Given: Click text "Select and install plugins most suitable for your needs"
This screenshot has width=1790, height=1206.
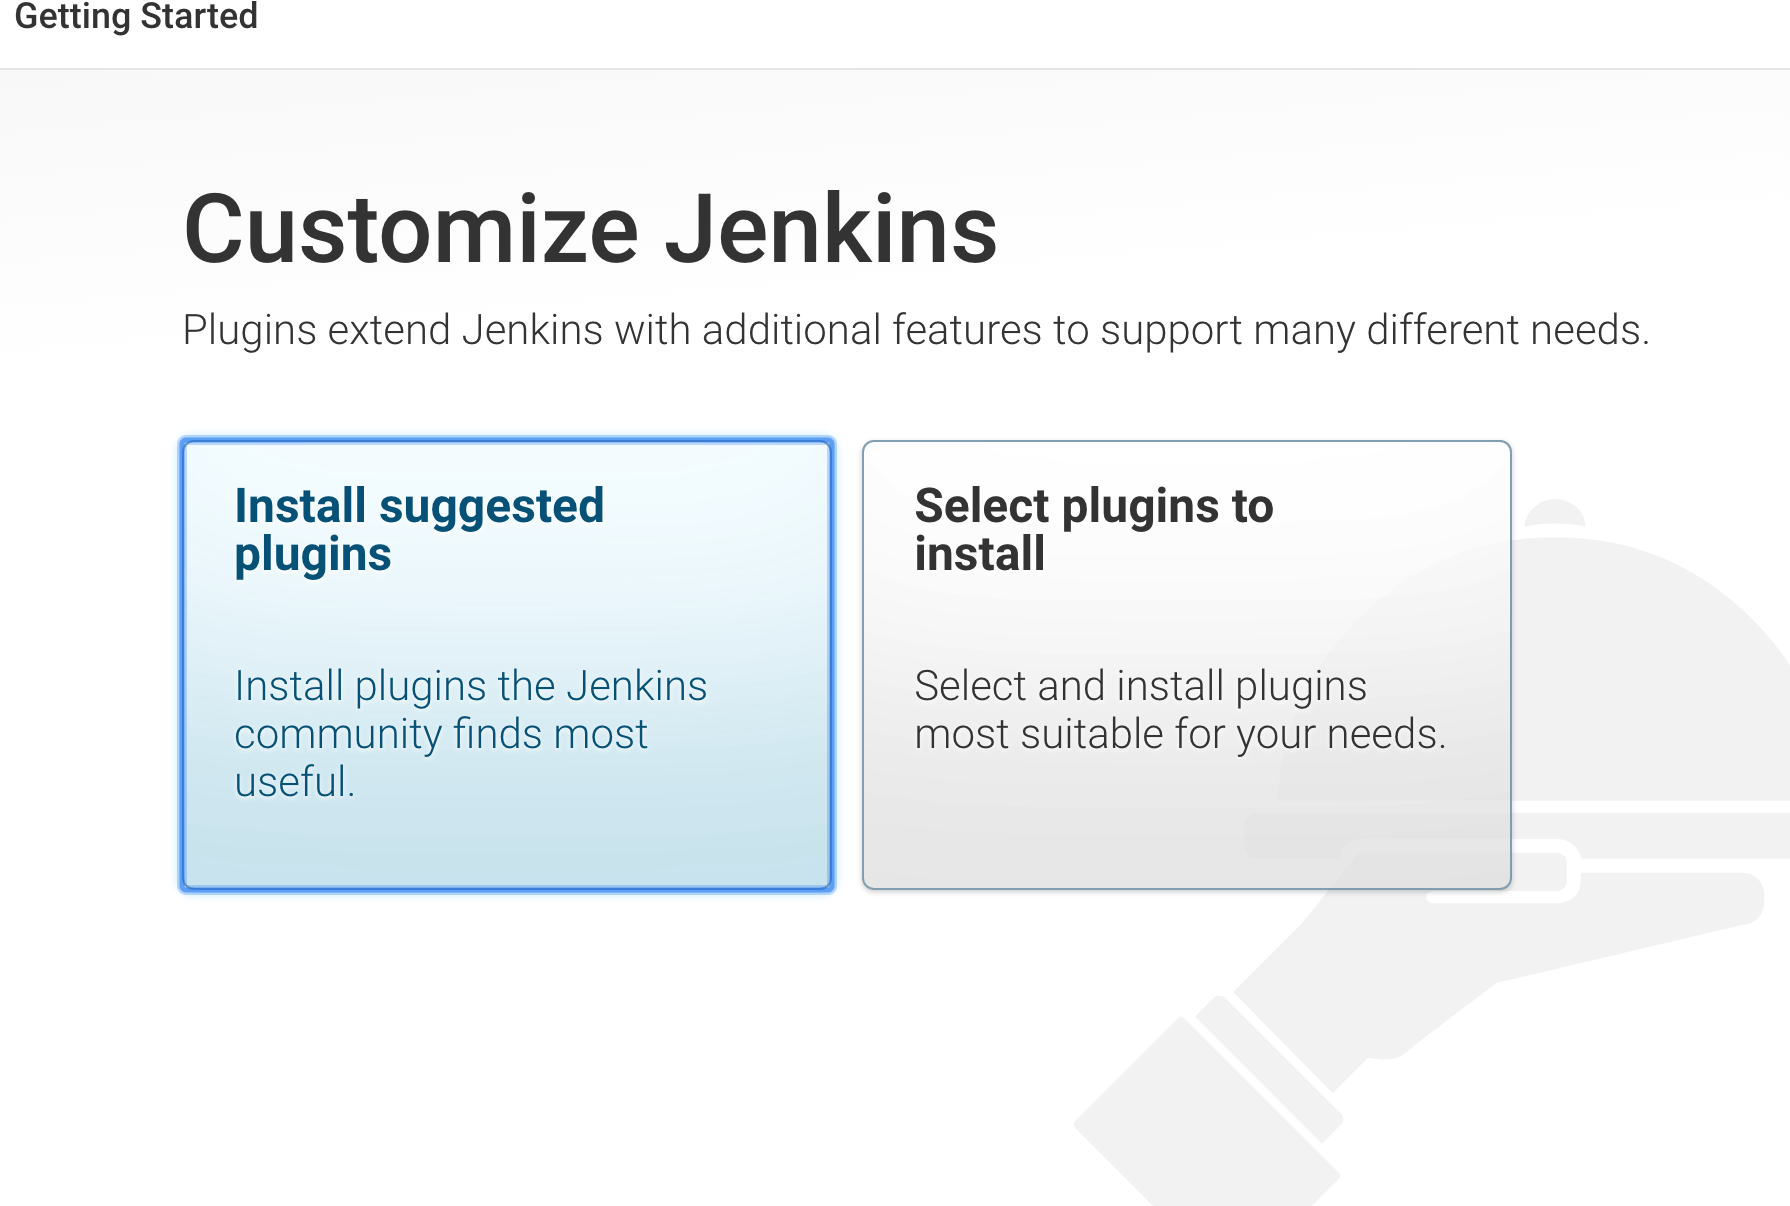Looking at the screenshot, I should click(x=1181, y=709).
